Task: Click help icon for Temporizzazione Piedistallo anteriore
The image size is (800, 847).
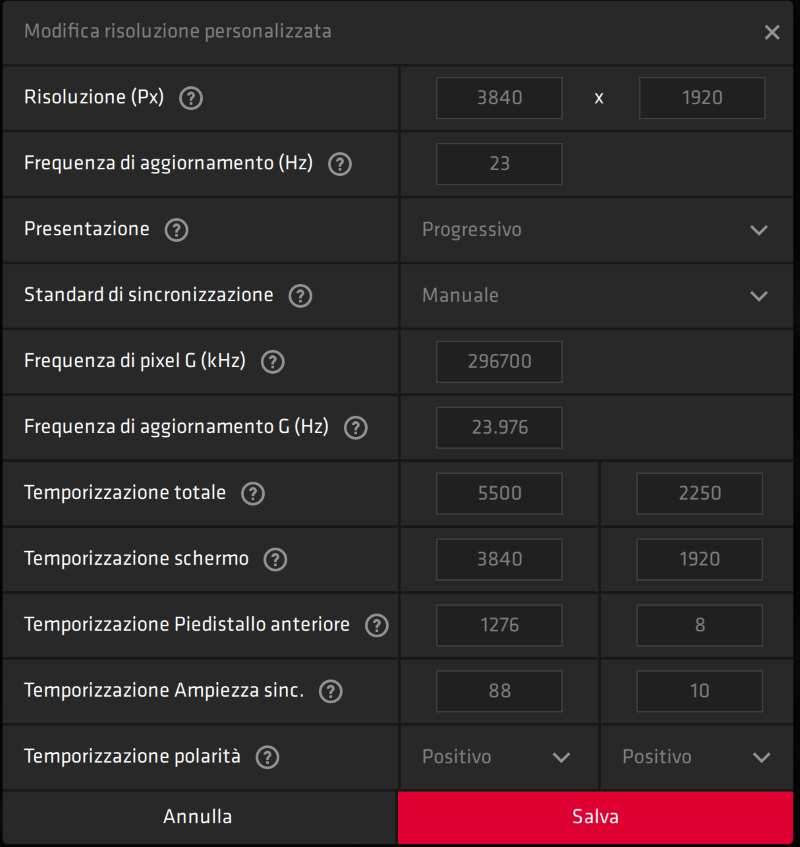Action: click(x=377, y=626)
